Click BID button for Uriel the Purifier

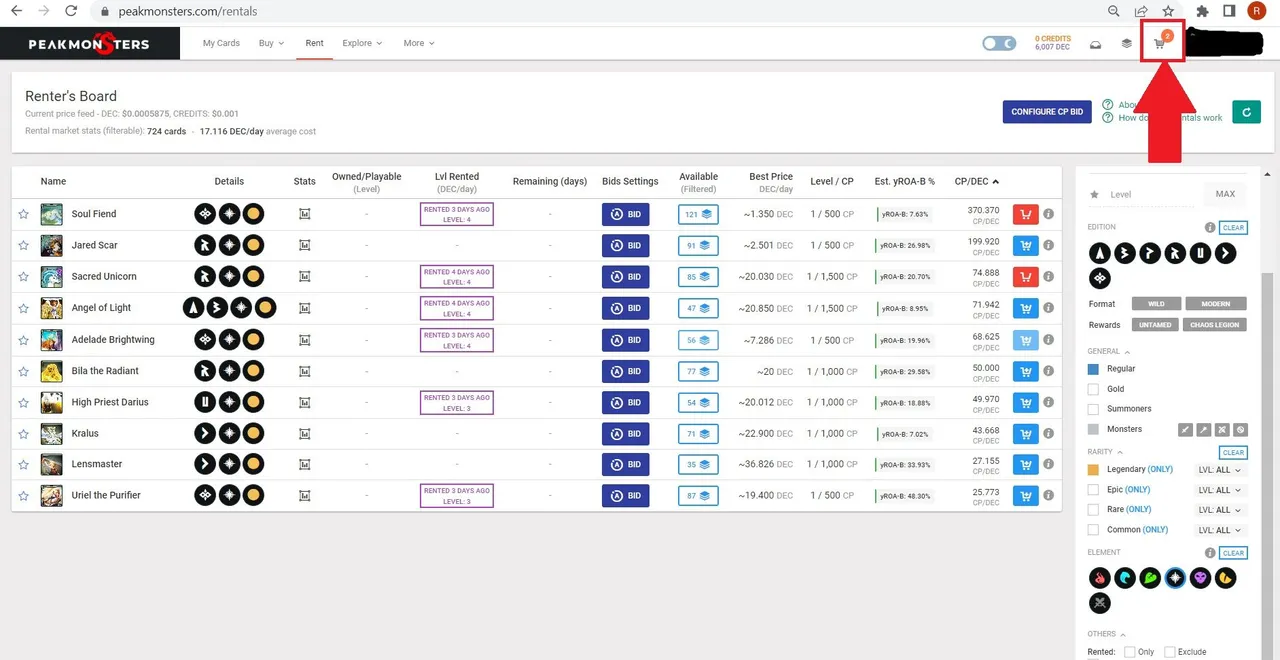coord(626,496)
